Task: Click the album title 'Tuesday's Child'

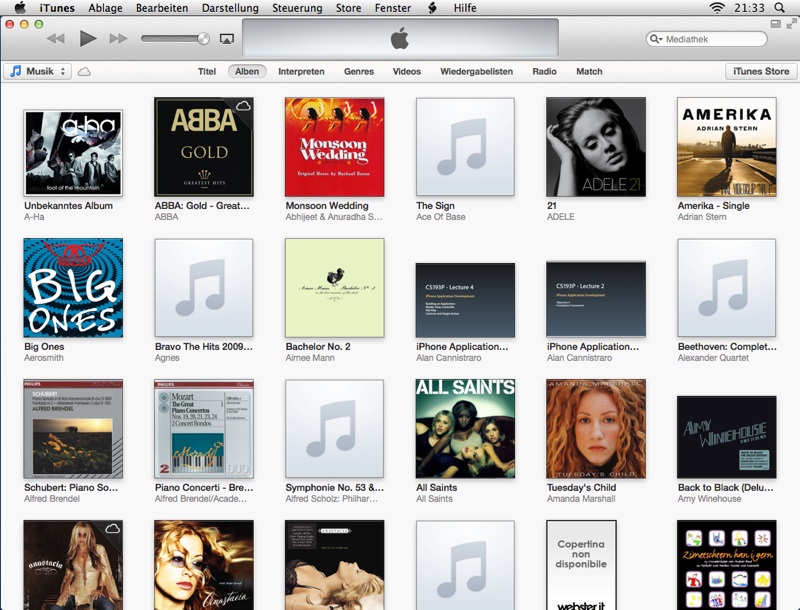Action: point(581,488)
